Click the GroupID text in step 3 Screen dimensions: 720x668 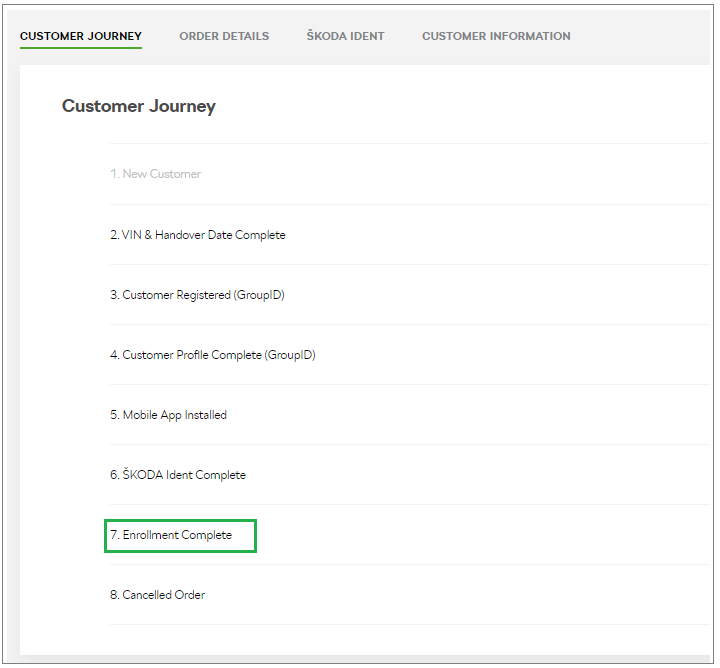(259, 295)
